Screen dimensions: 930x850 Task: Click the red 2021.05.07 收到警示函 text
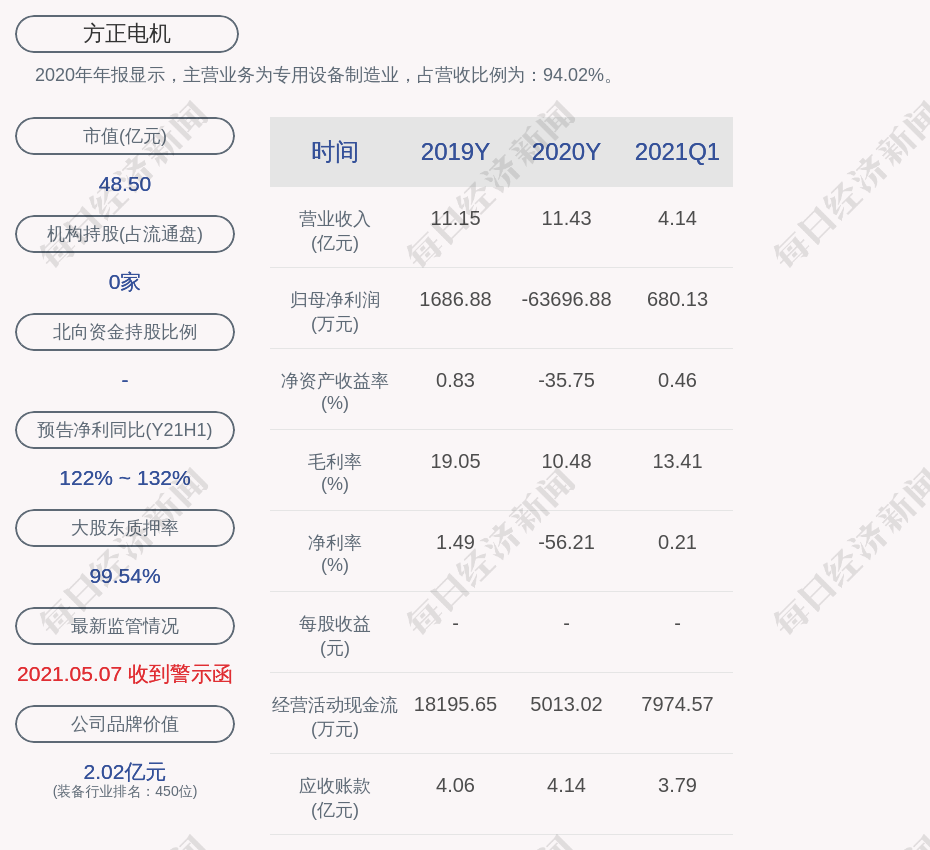(125, 674)
